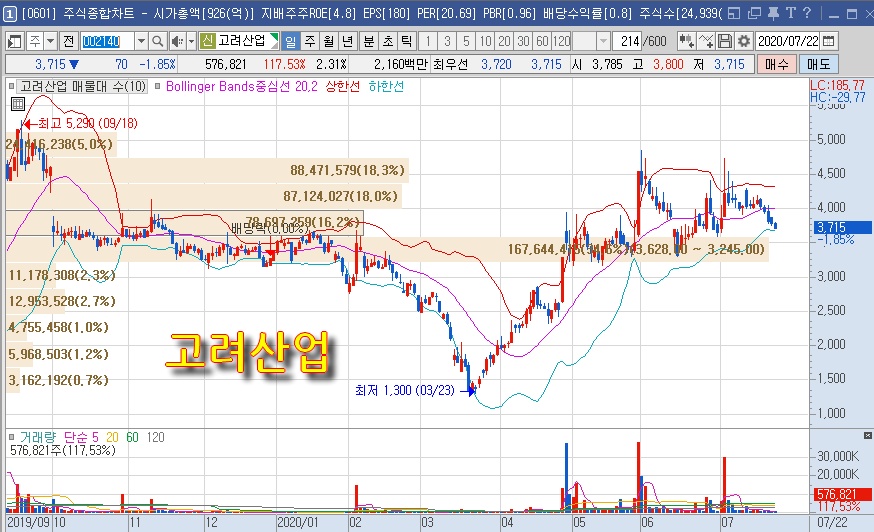Click the window number 1 icon
This screenshot has height=532, width=874.
coord(9,14)
